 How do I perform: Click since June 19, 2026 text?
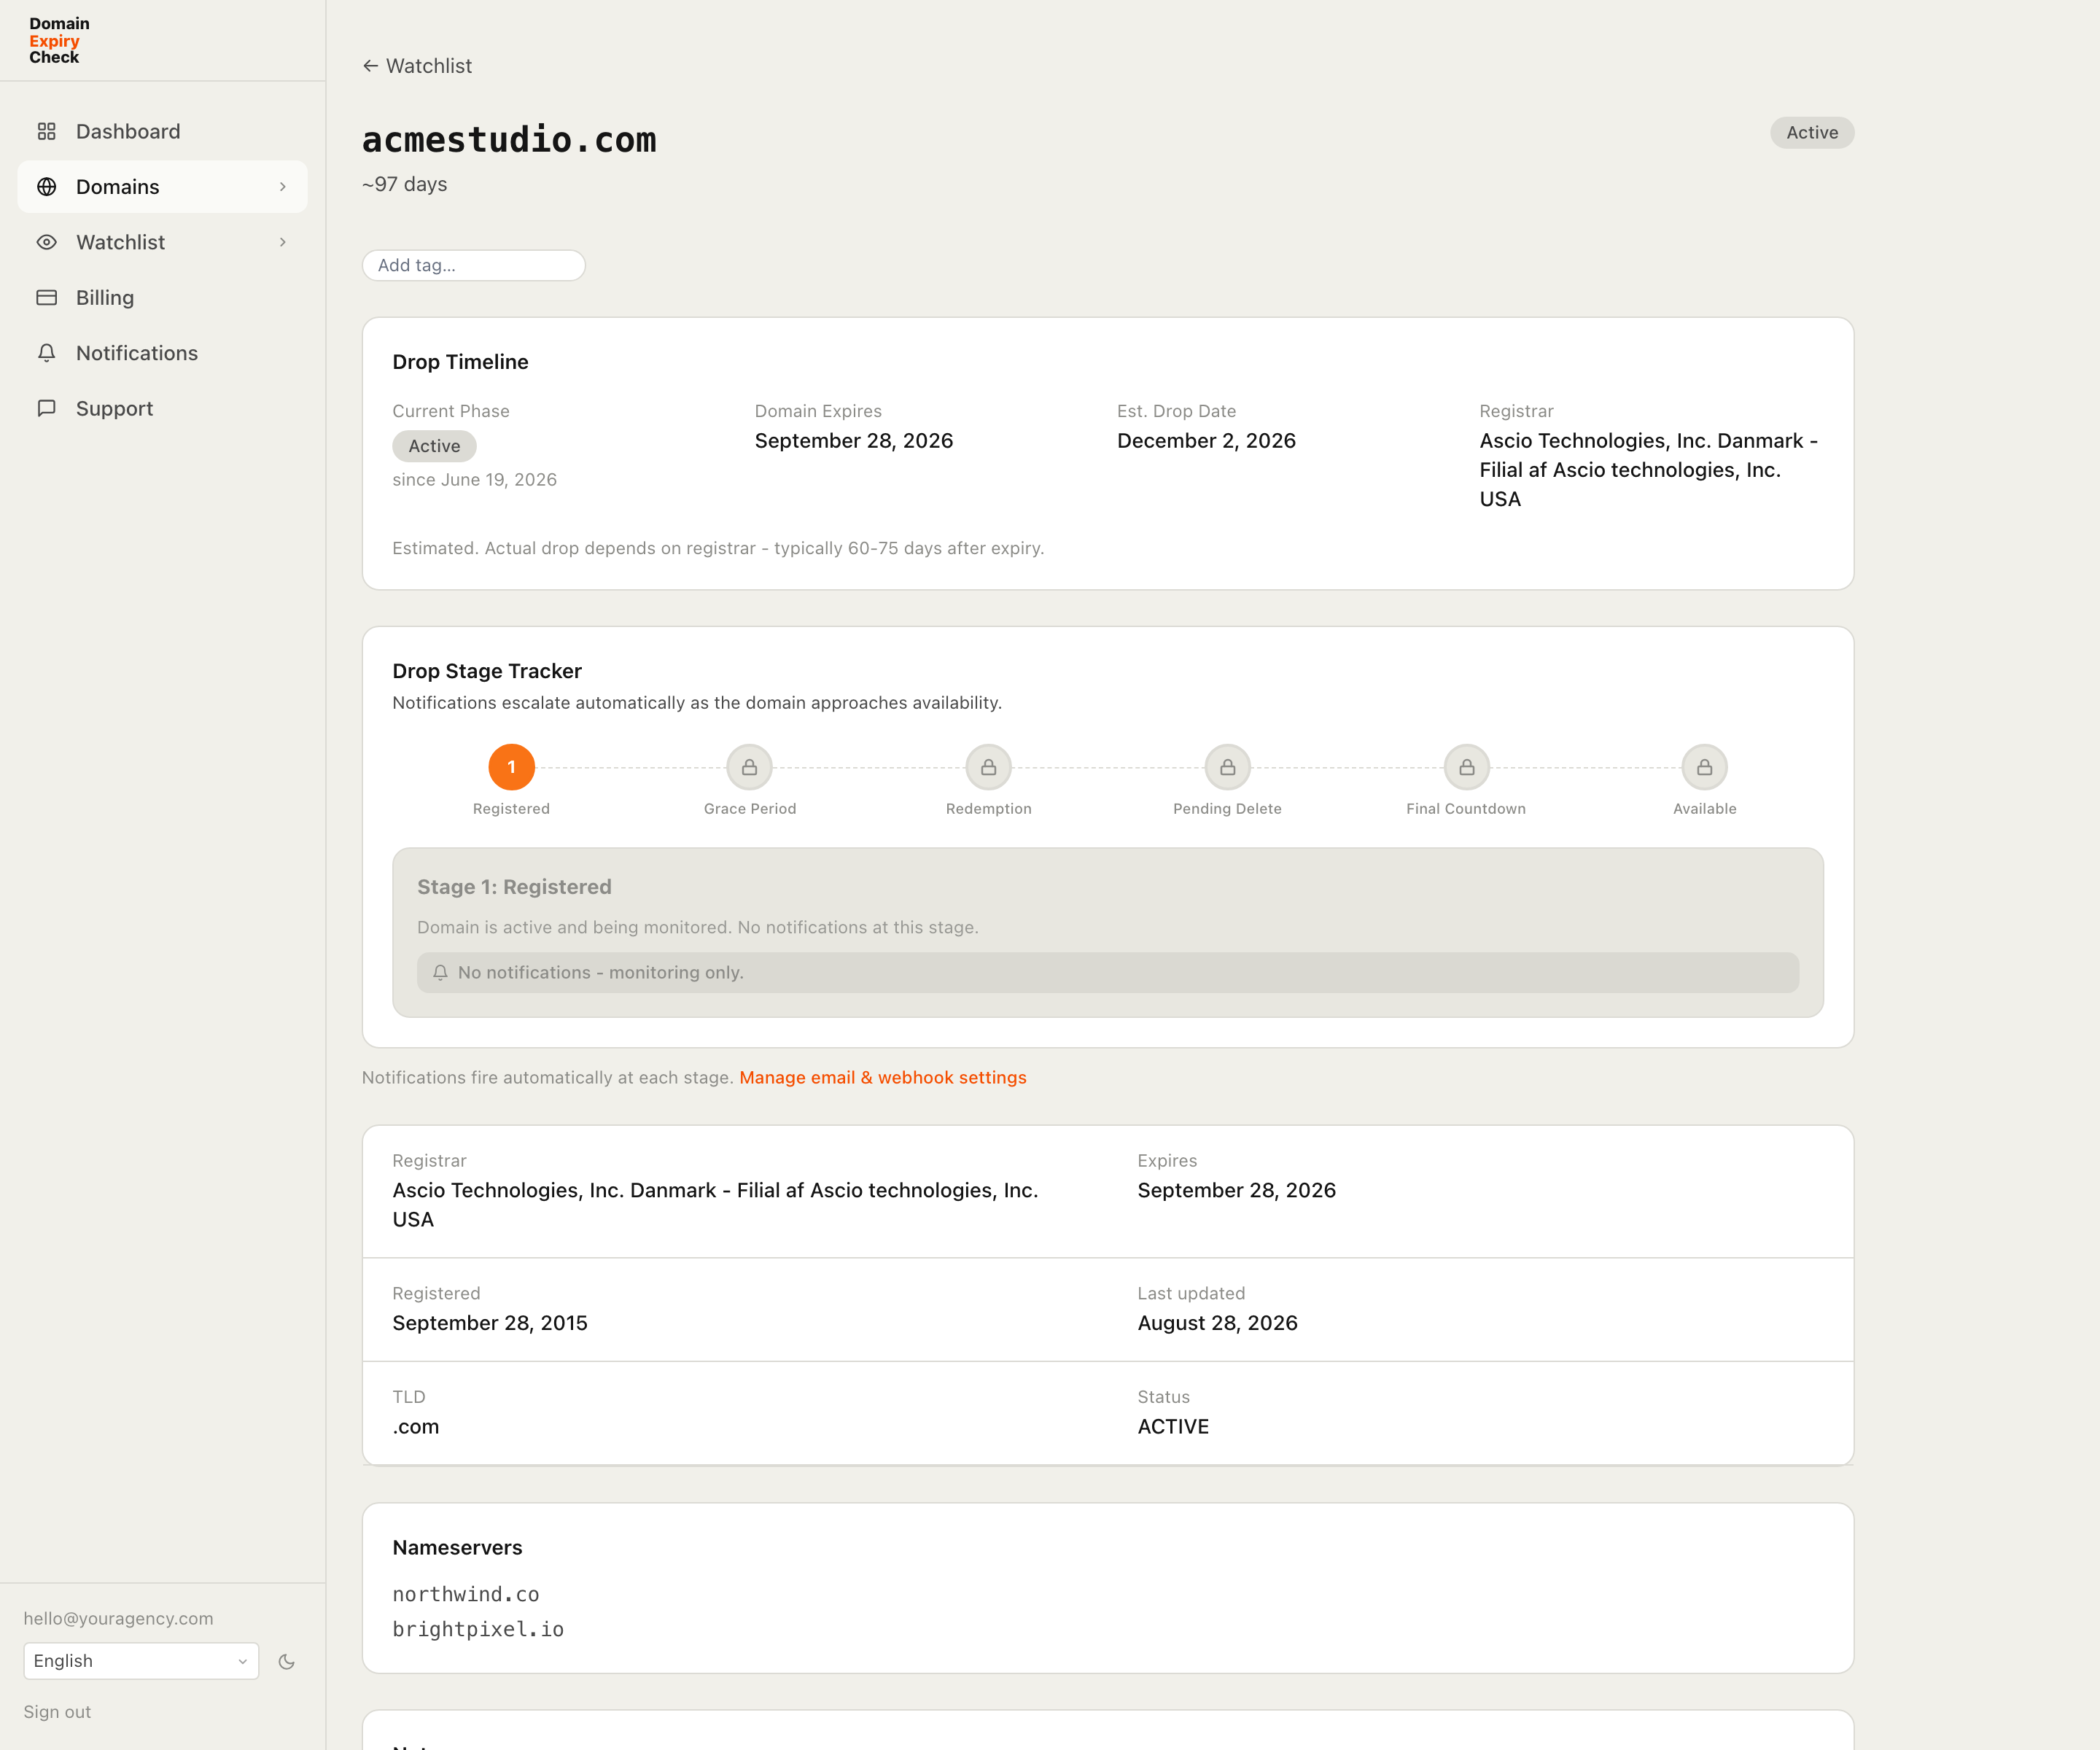(x=474, y=480)
